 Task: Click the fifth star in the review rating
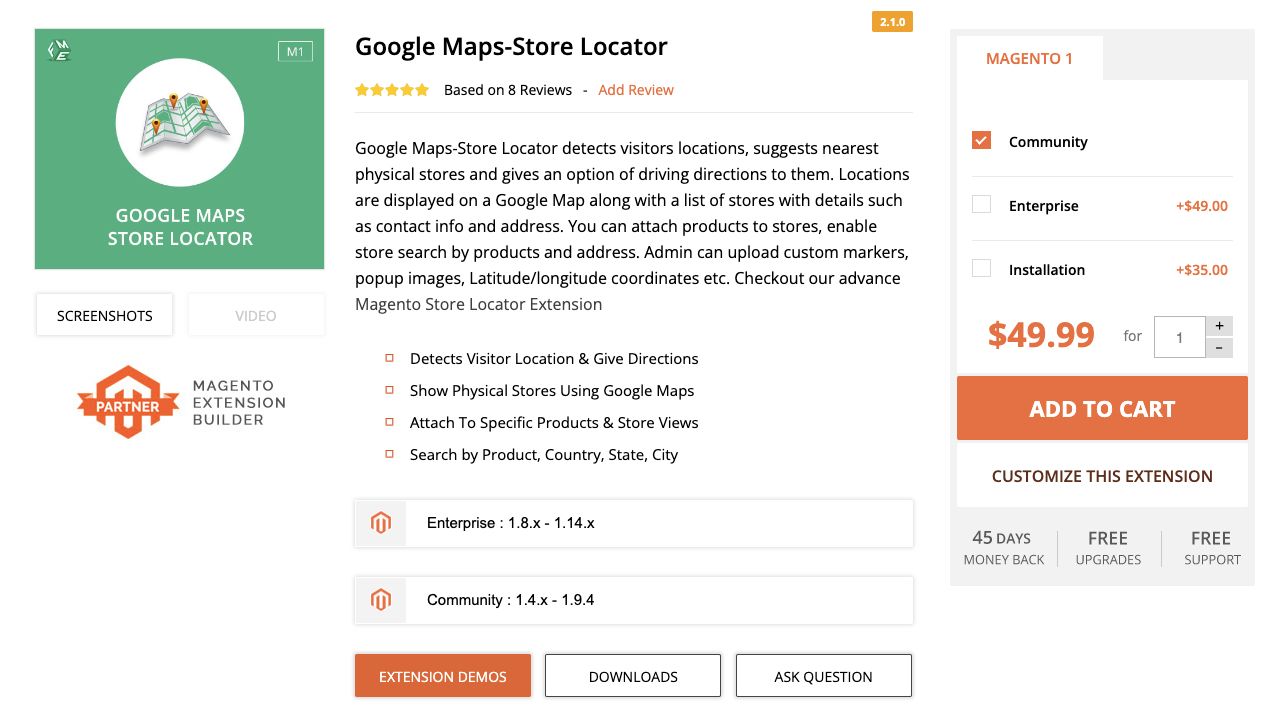(422, 89)
